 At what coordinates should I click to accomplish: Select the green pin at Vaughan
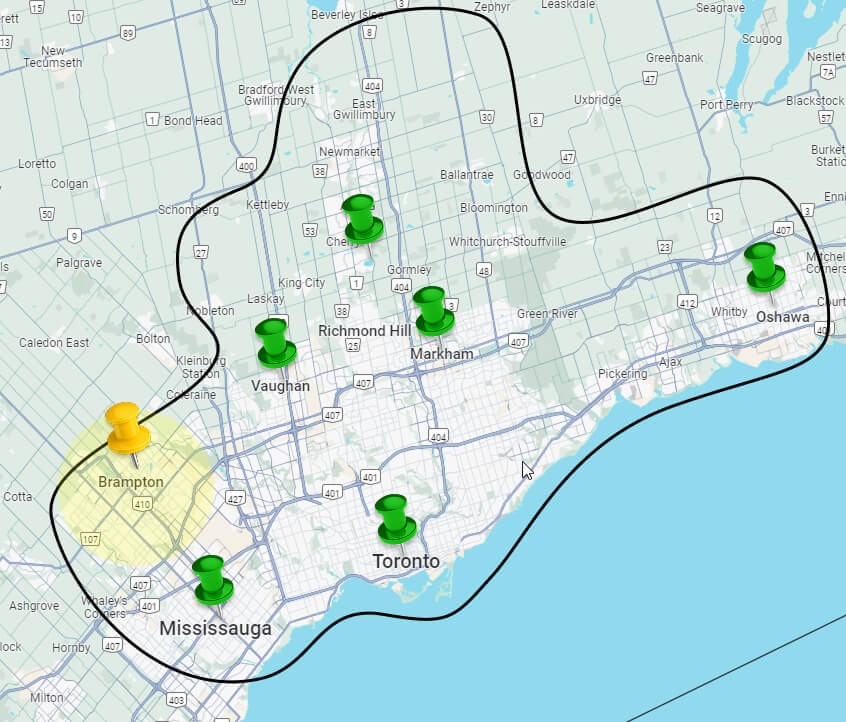274,341
